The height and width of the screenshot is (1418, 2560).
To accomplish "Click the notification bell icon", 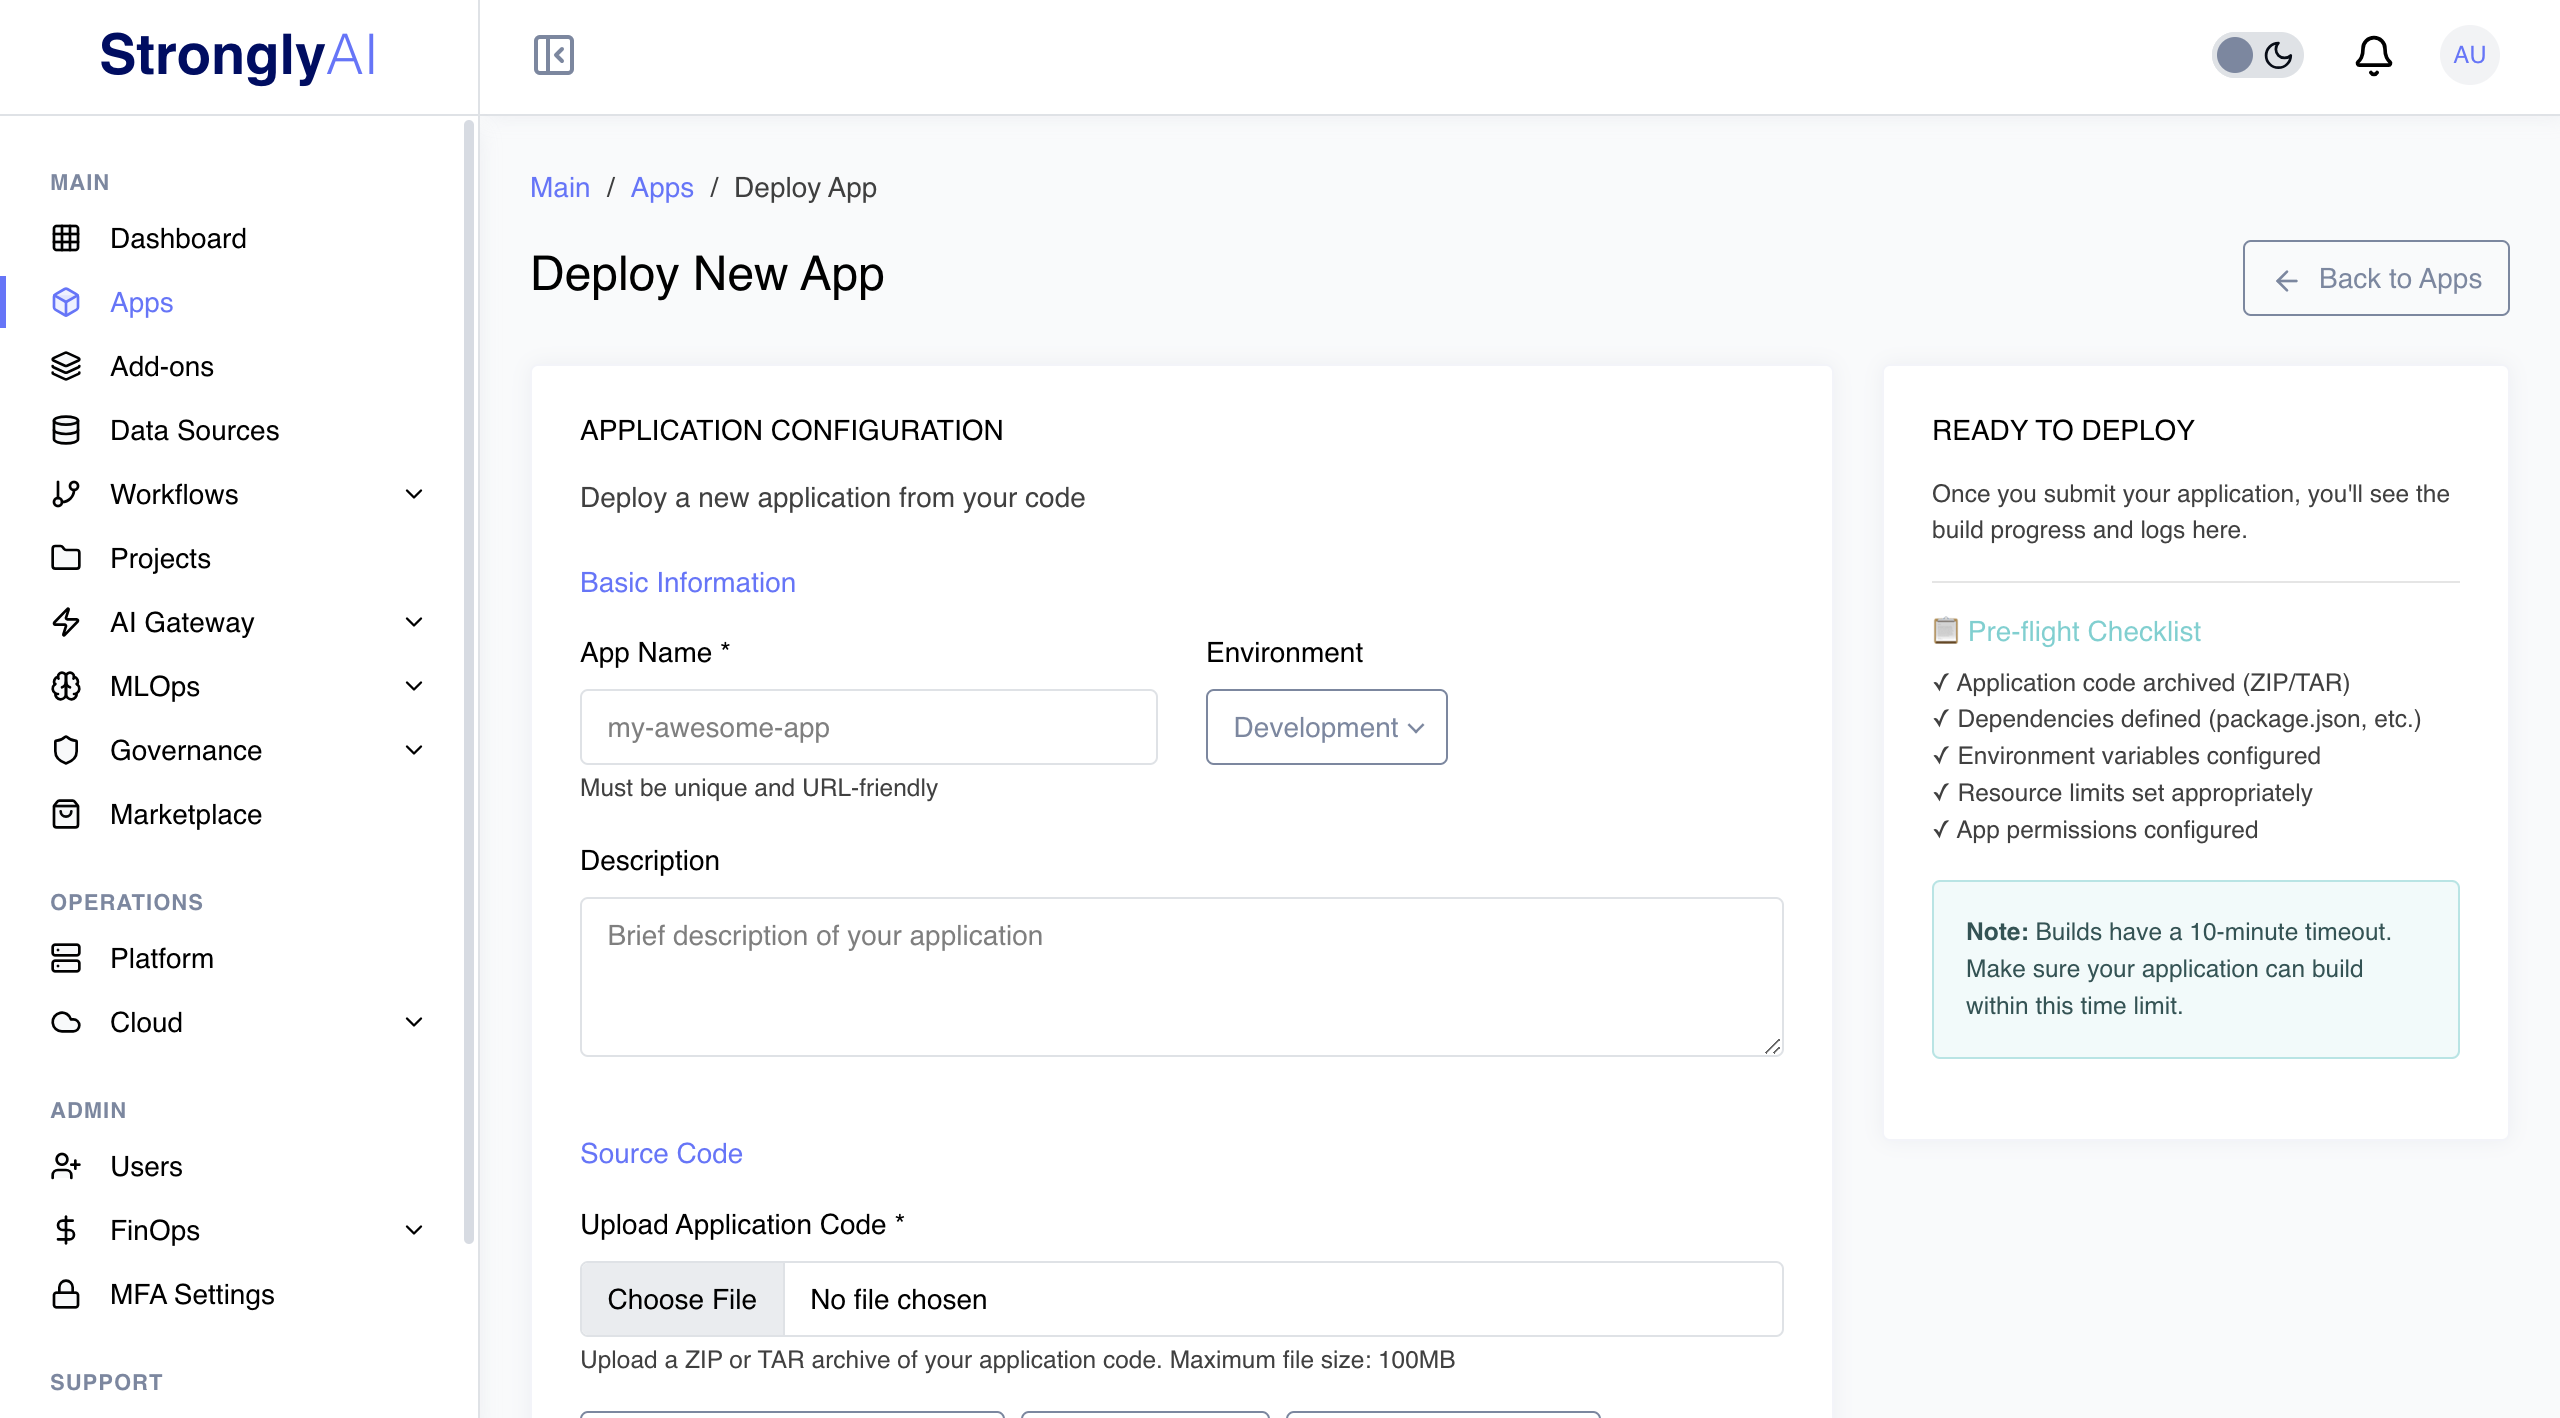I will (x=2374, y=55).
